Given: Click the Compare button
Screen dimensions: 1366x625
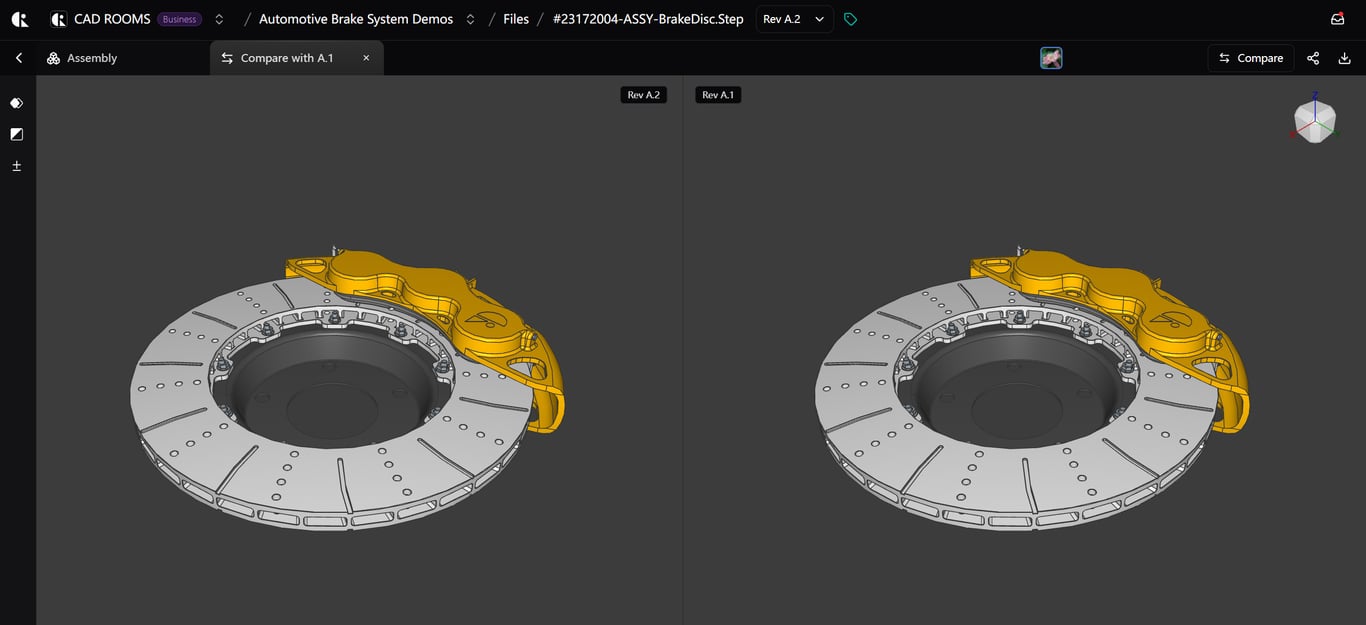Looking at the screenshot, I should pos(1250,58).
